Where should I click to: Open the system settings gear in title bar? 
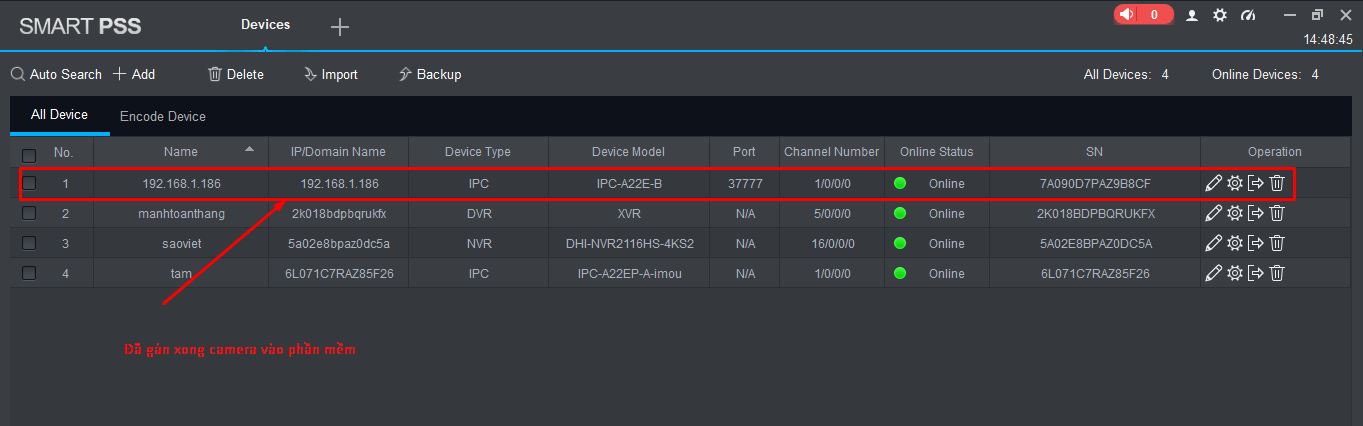(x=1219, y=15)
